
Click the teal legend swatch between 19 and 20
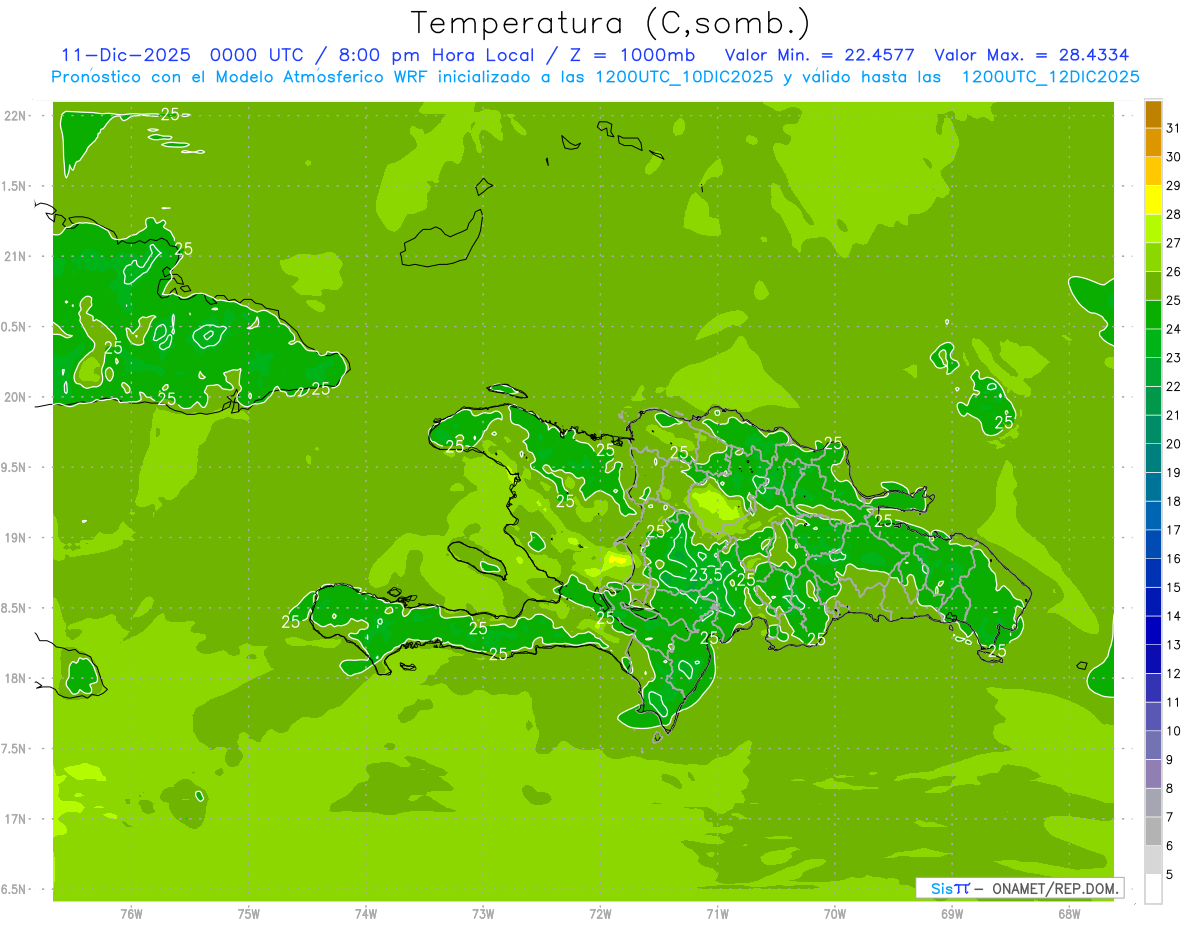1153,458
